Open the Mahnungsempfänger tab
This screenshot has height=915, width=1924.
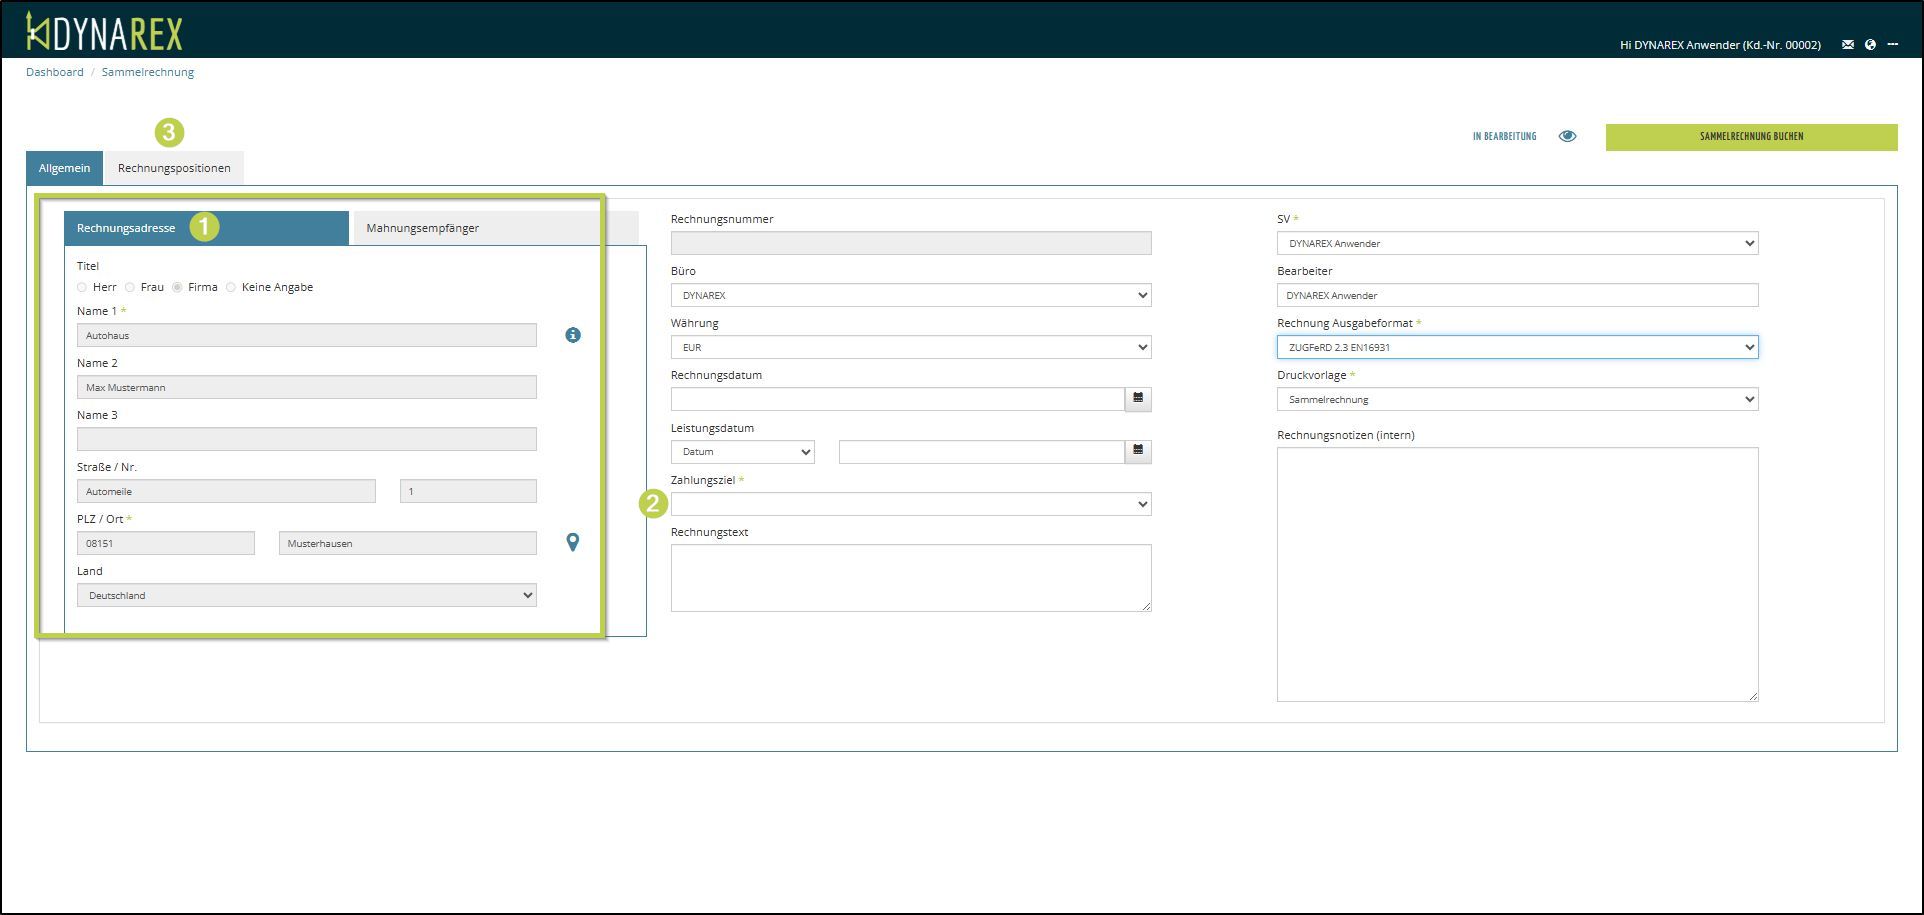tap(422, 228)
